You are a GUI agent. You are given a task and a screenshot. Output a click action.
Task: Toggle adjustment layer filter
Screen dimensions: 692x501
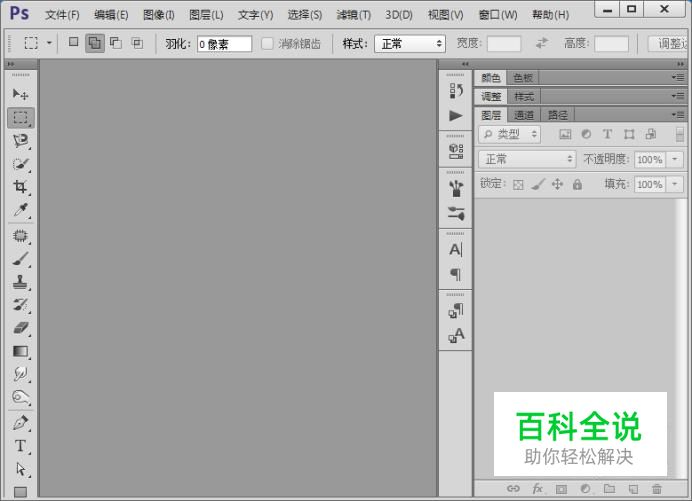coord(586,134)
